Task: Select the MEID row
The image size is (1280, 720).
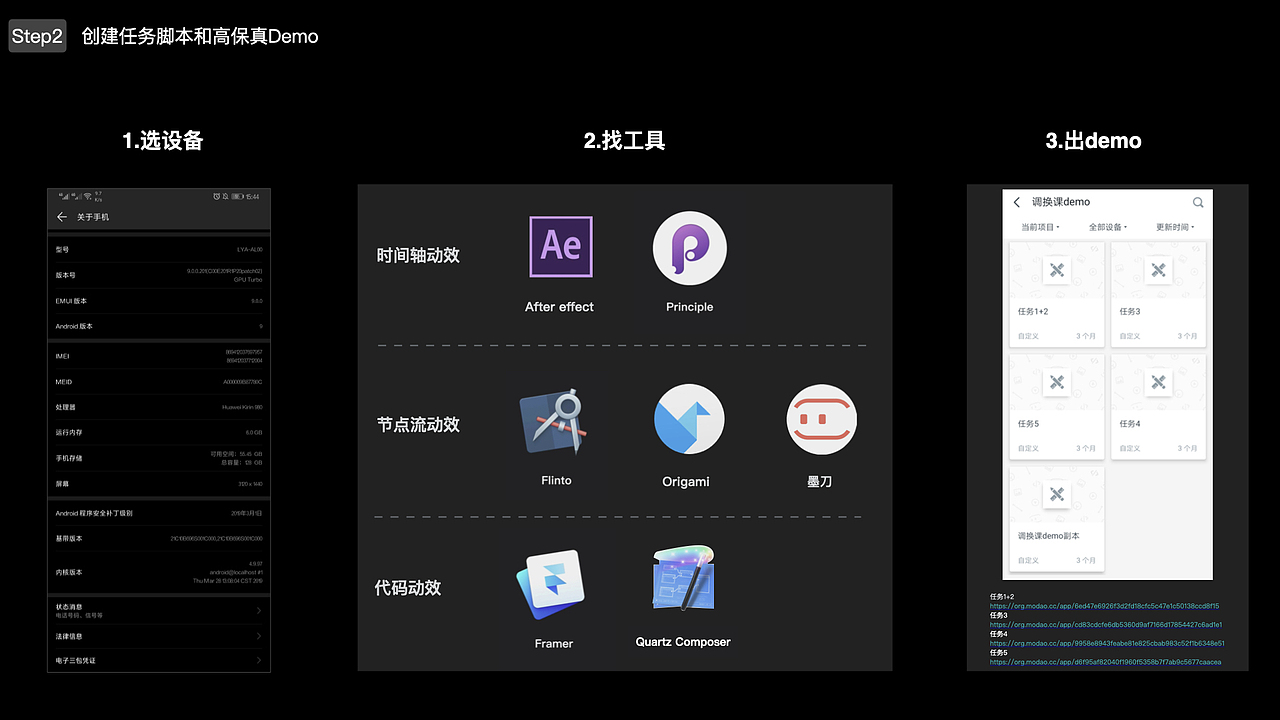Action: (159, 382)
